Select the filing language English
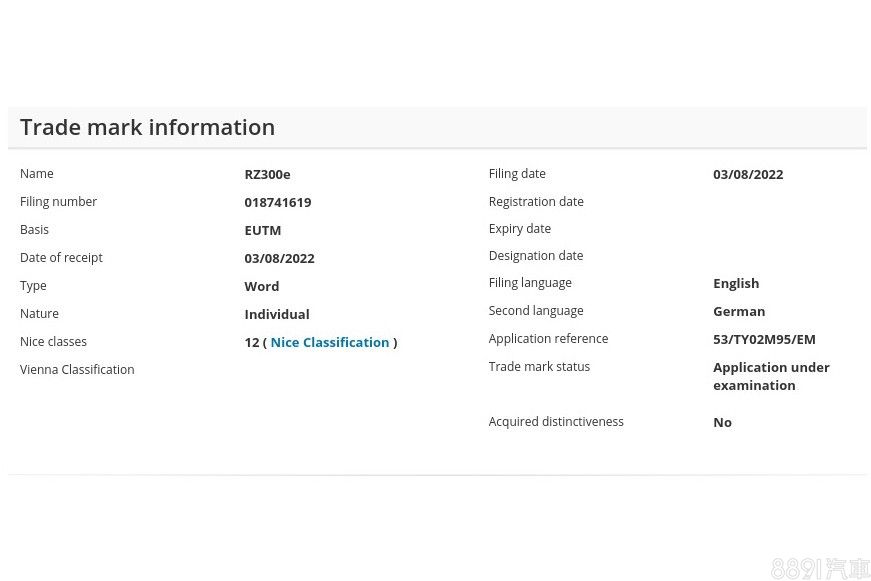Viewport: 871px width, 581px height. pos(735,283)
